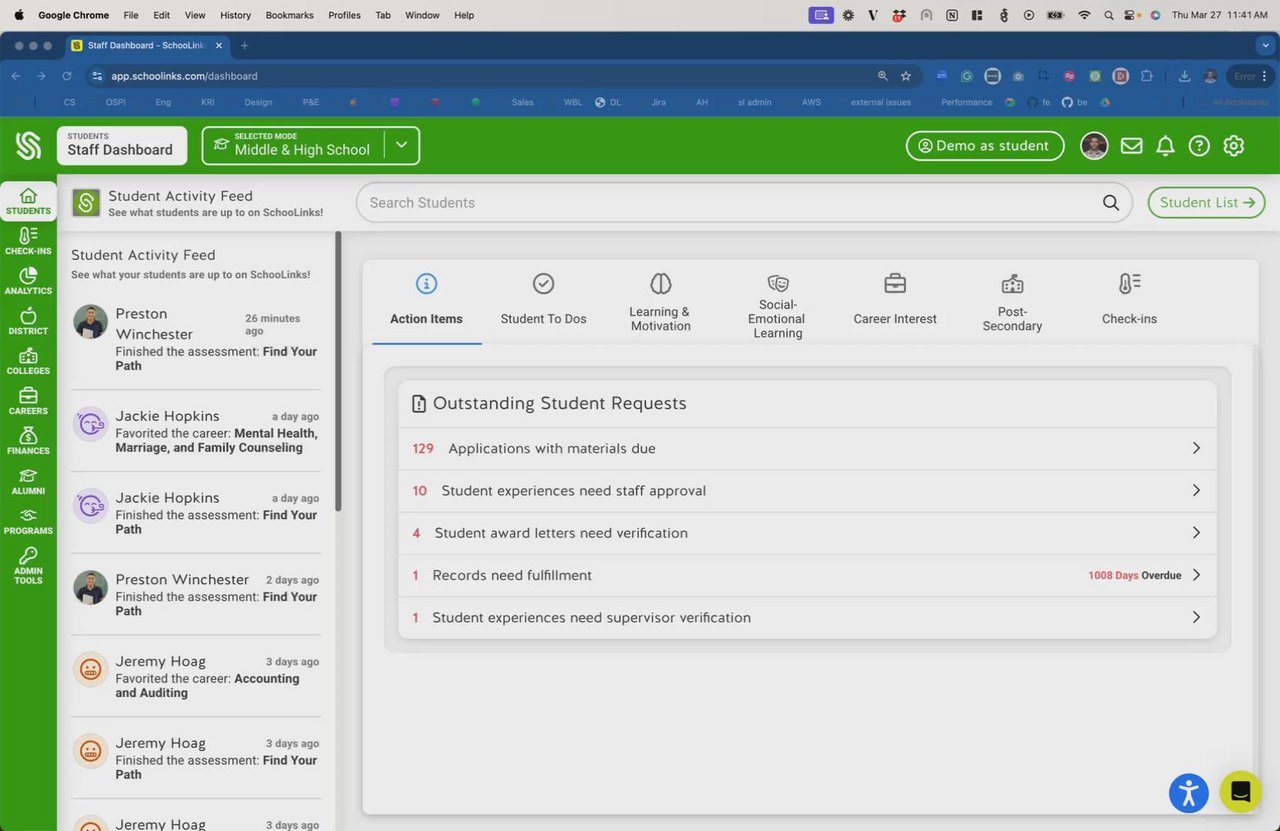The height and width of the screenshot is (831, 1280).
Task: Open the Colleges sidebar section
Action: click(28, 361)
